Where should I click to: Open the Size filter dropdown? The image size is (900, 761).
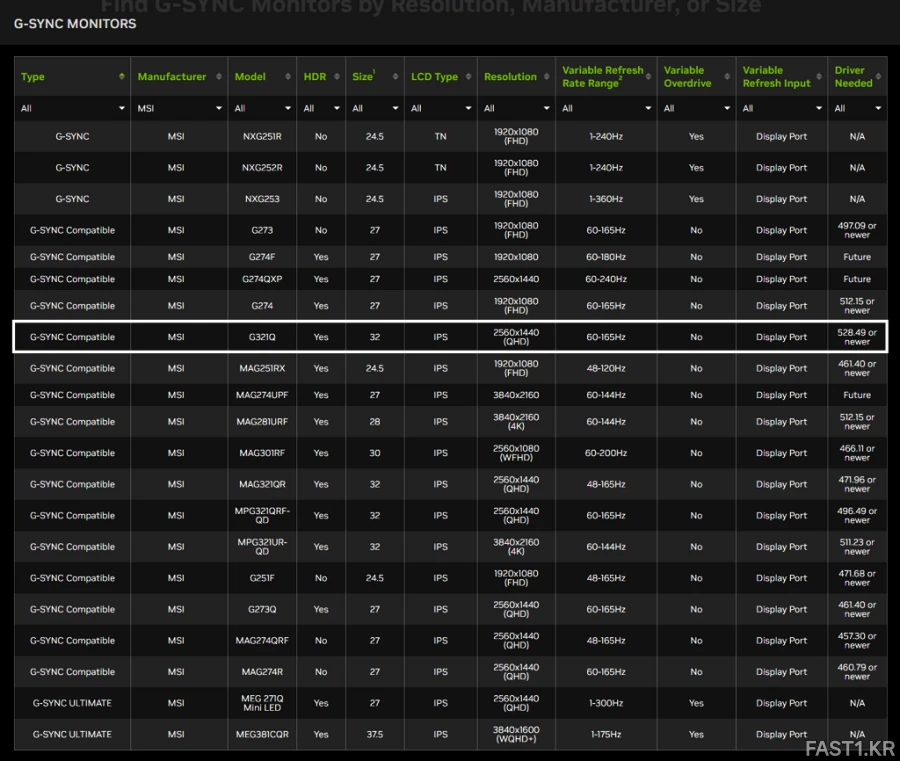[375, 108]
